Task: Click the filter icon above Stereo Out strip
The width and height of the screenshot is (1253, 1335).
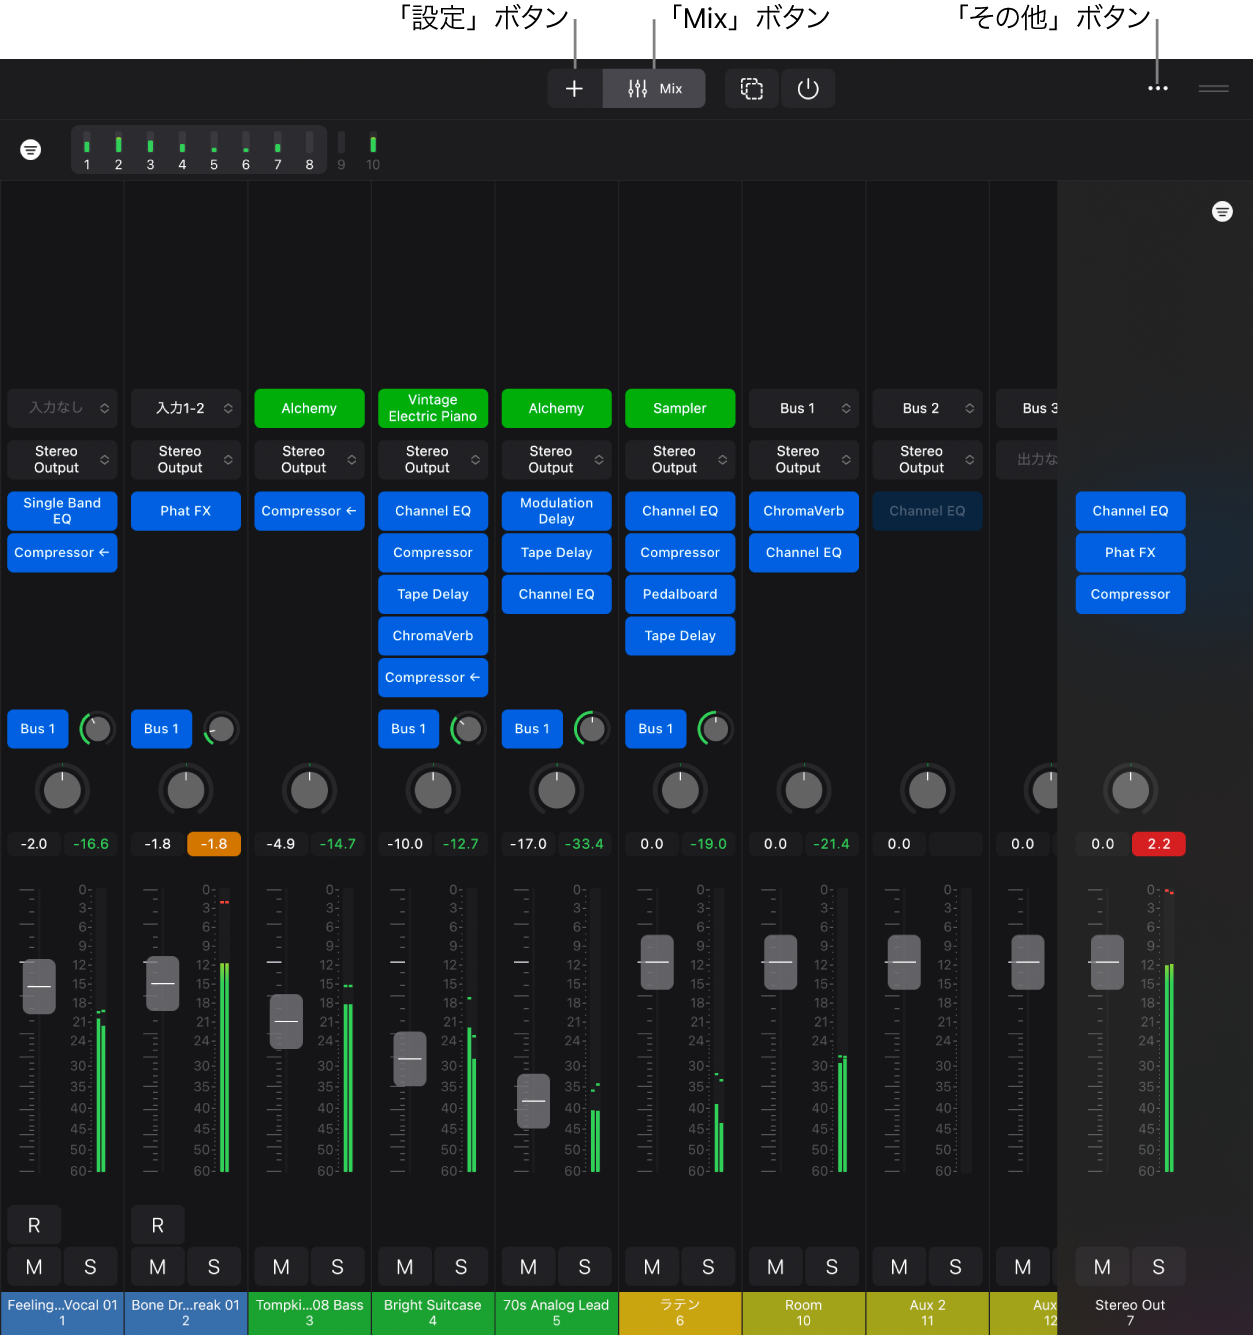Action: coord(1222,212)
